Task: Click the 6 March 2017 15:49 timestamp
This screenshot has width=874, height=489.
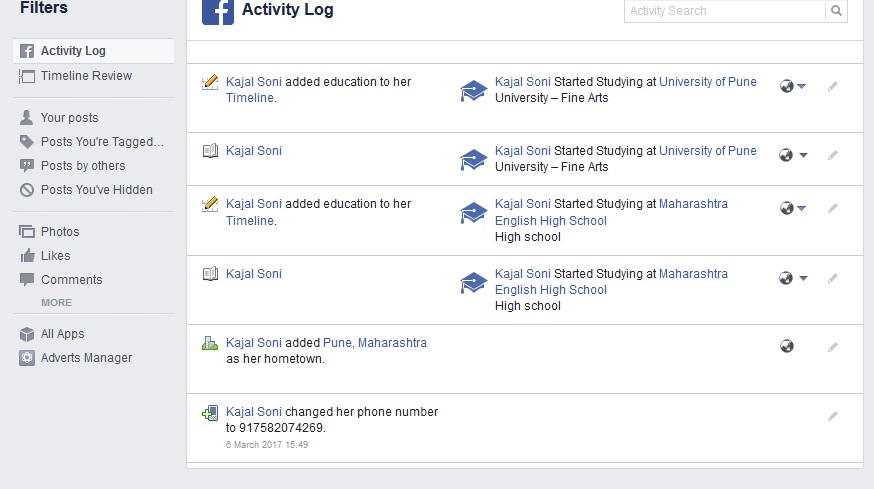Action: 267,444
